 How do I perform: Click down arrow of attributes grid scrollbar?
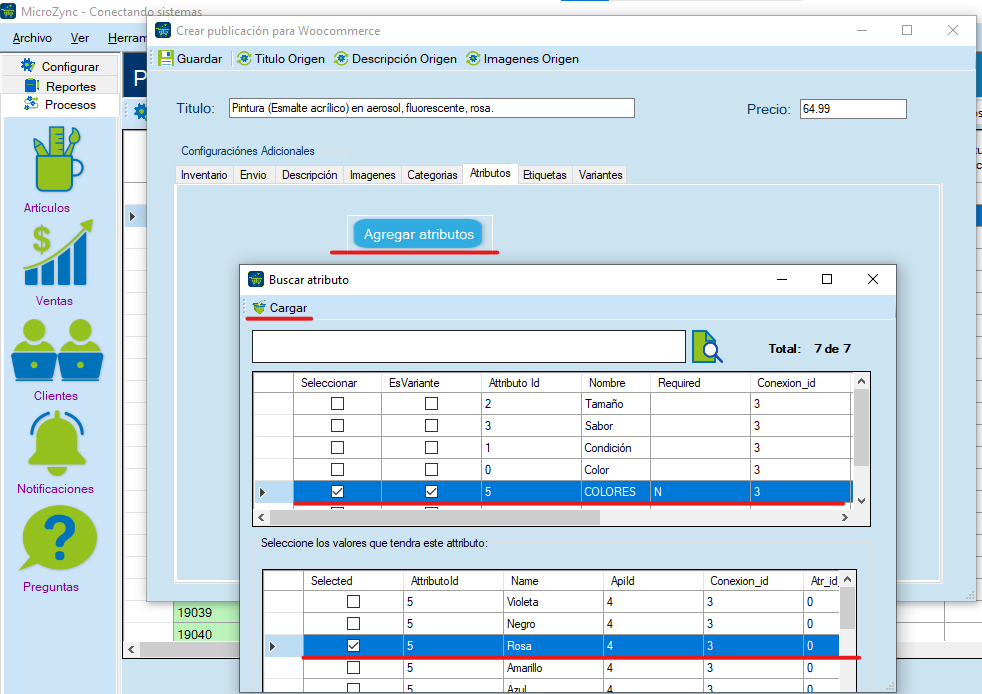tap(861, 500)
